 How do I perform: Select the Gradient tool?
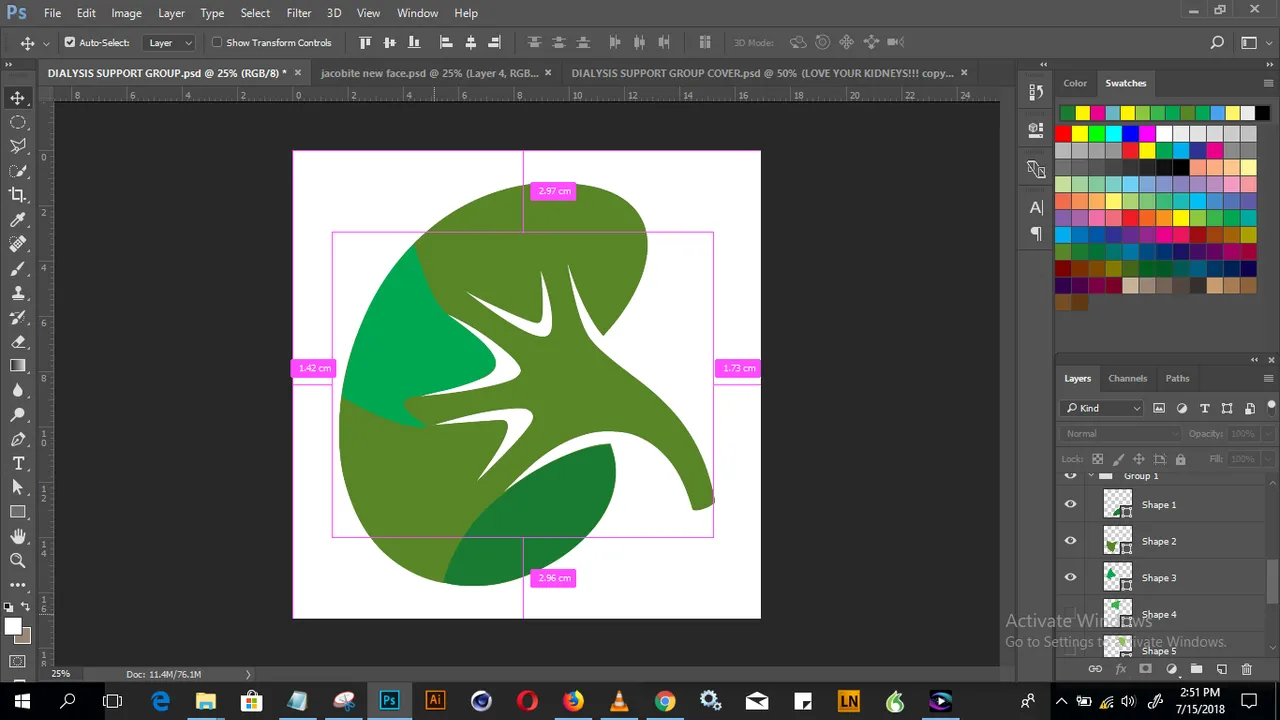click(x=18, y=366)
